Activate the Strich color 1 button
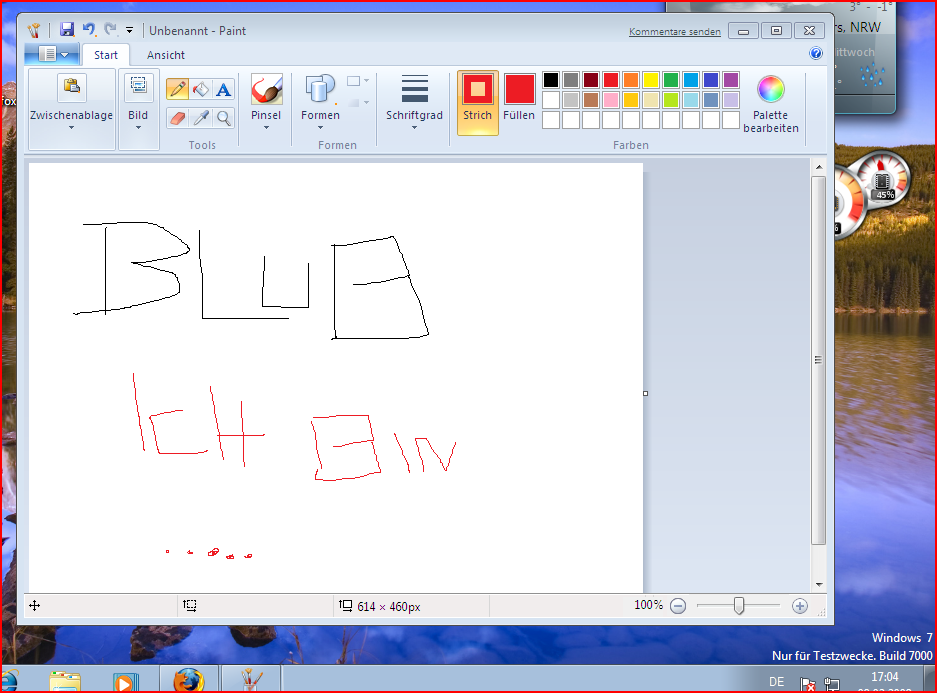This screenshot has width=937, height=693. pos(477,103)
